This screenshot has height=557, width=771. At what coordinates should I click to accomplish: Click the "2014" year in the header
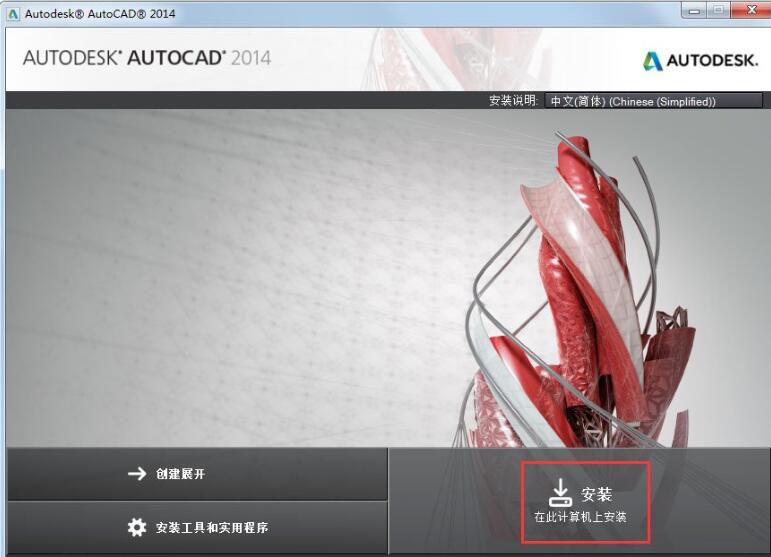[x=250, y=57]
